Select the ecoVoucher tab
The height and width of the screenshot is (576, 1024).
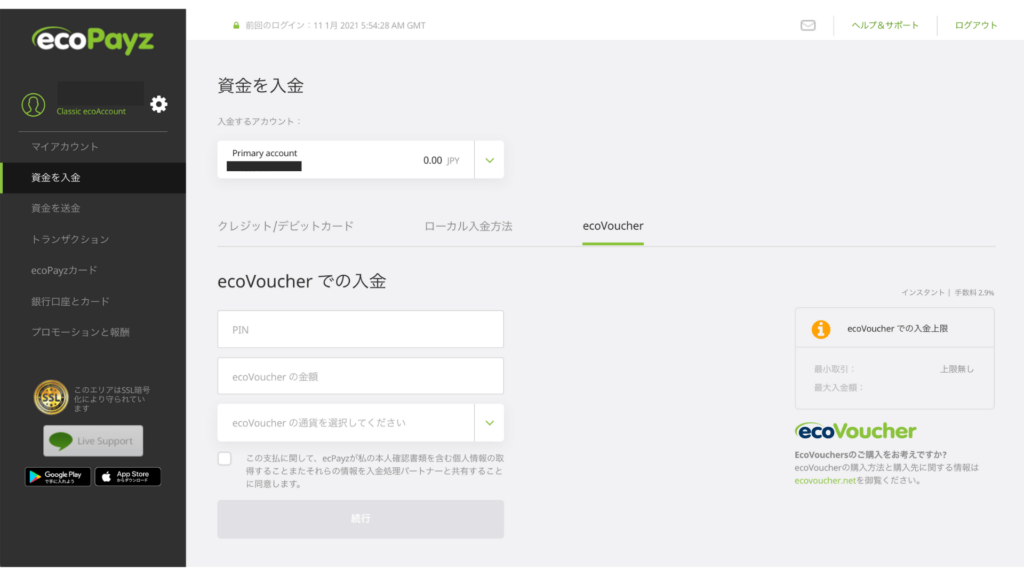613,226
